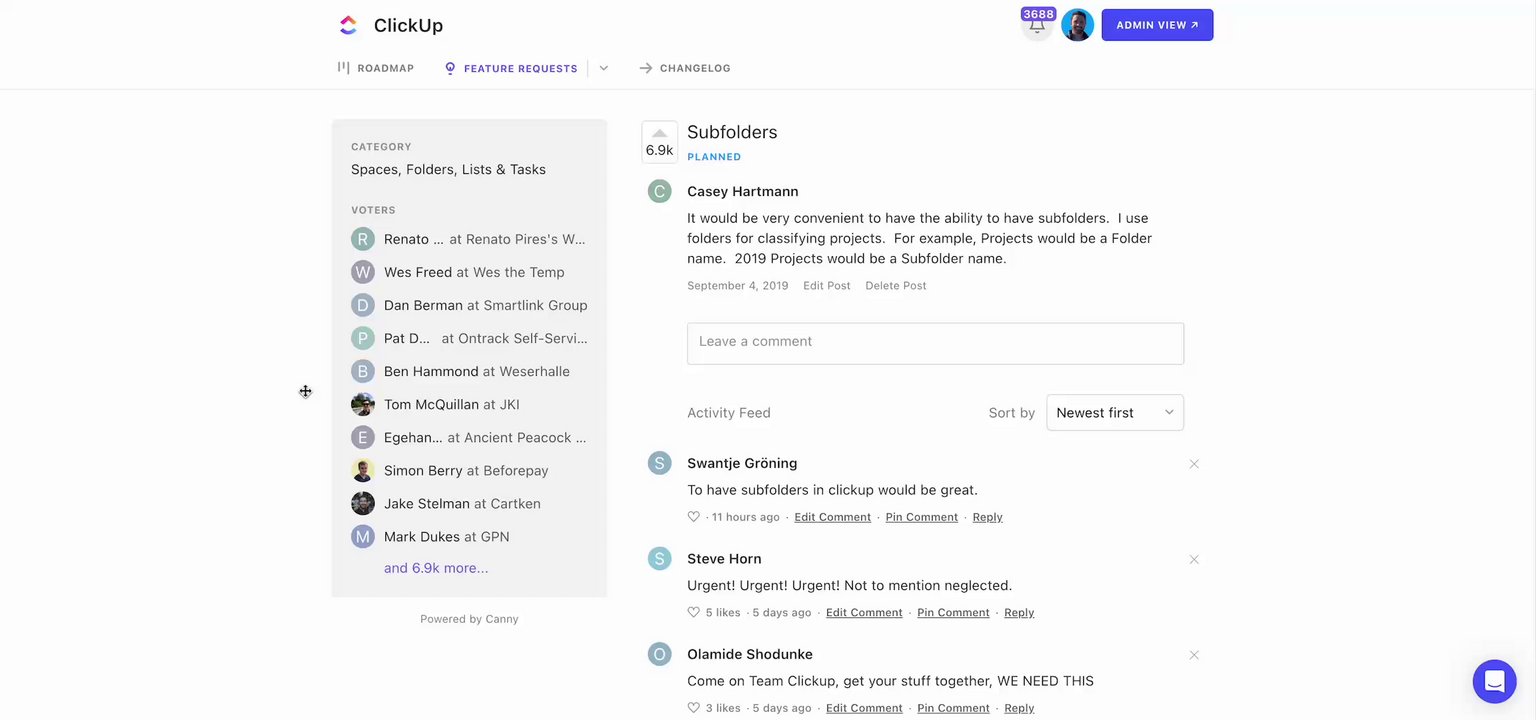Remove Steve Horn's comment using X icon
Viewport: 1536px width, 720px height.
(1193, 559)
